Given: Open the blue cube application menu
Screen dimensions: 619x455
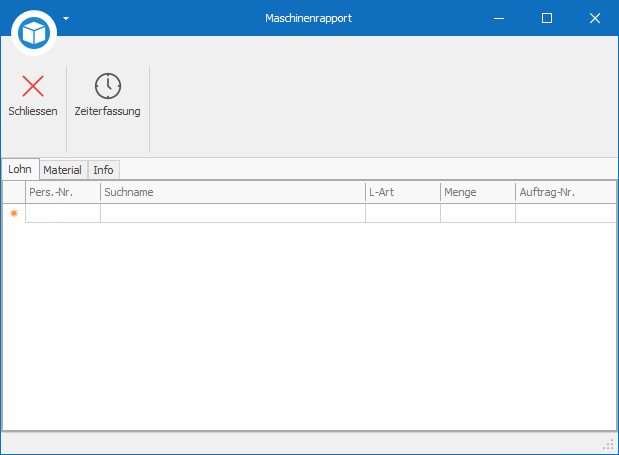Looking at the screenshot, I should point(34,33).
